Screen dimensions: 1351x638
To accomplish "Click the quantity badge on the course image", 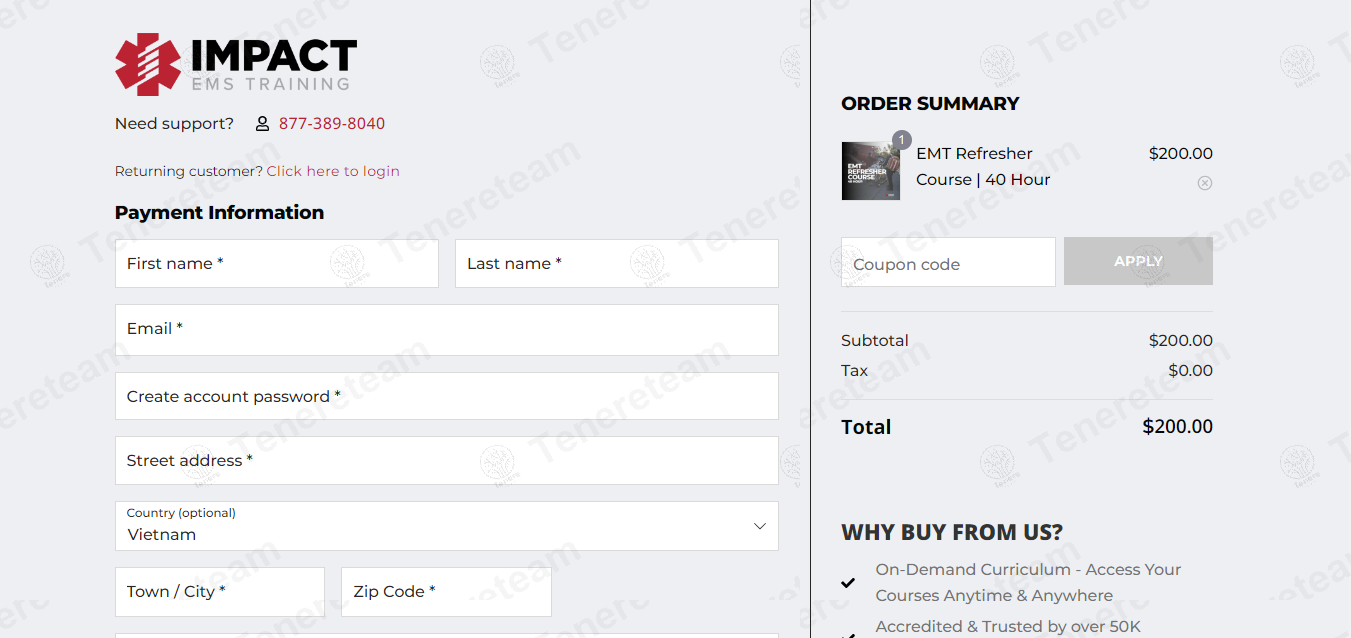I will coord(901,140).
